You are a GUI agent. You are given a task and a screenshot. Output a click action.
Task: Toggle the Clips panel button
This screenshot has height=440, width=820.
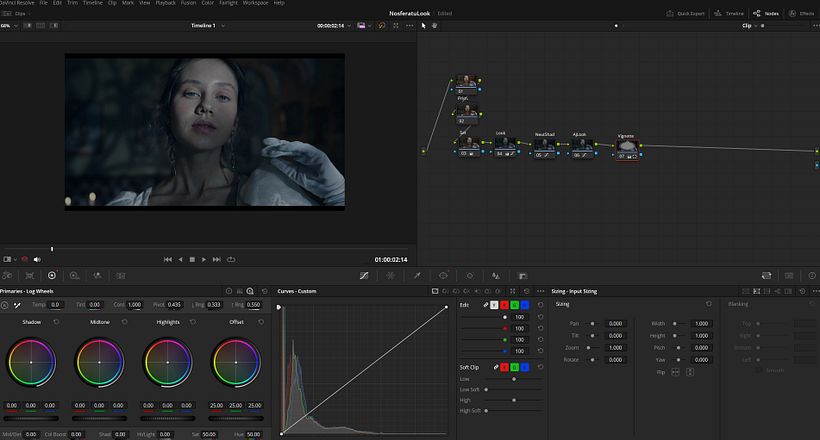pyautogui.click(x=14, y=13)
